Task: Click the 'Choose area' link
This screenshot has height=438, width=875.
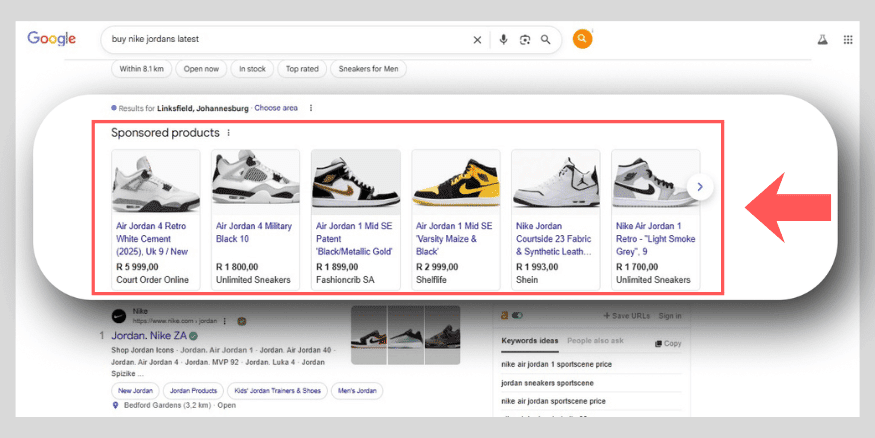Action: [276, 108]
